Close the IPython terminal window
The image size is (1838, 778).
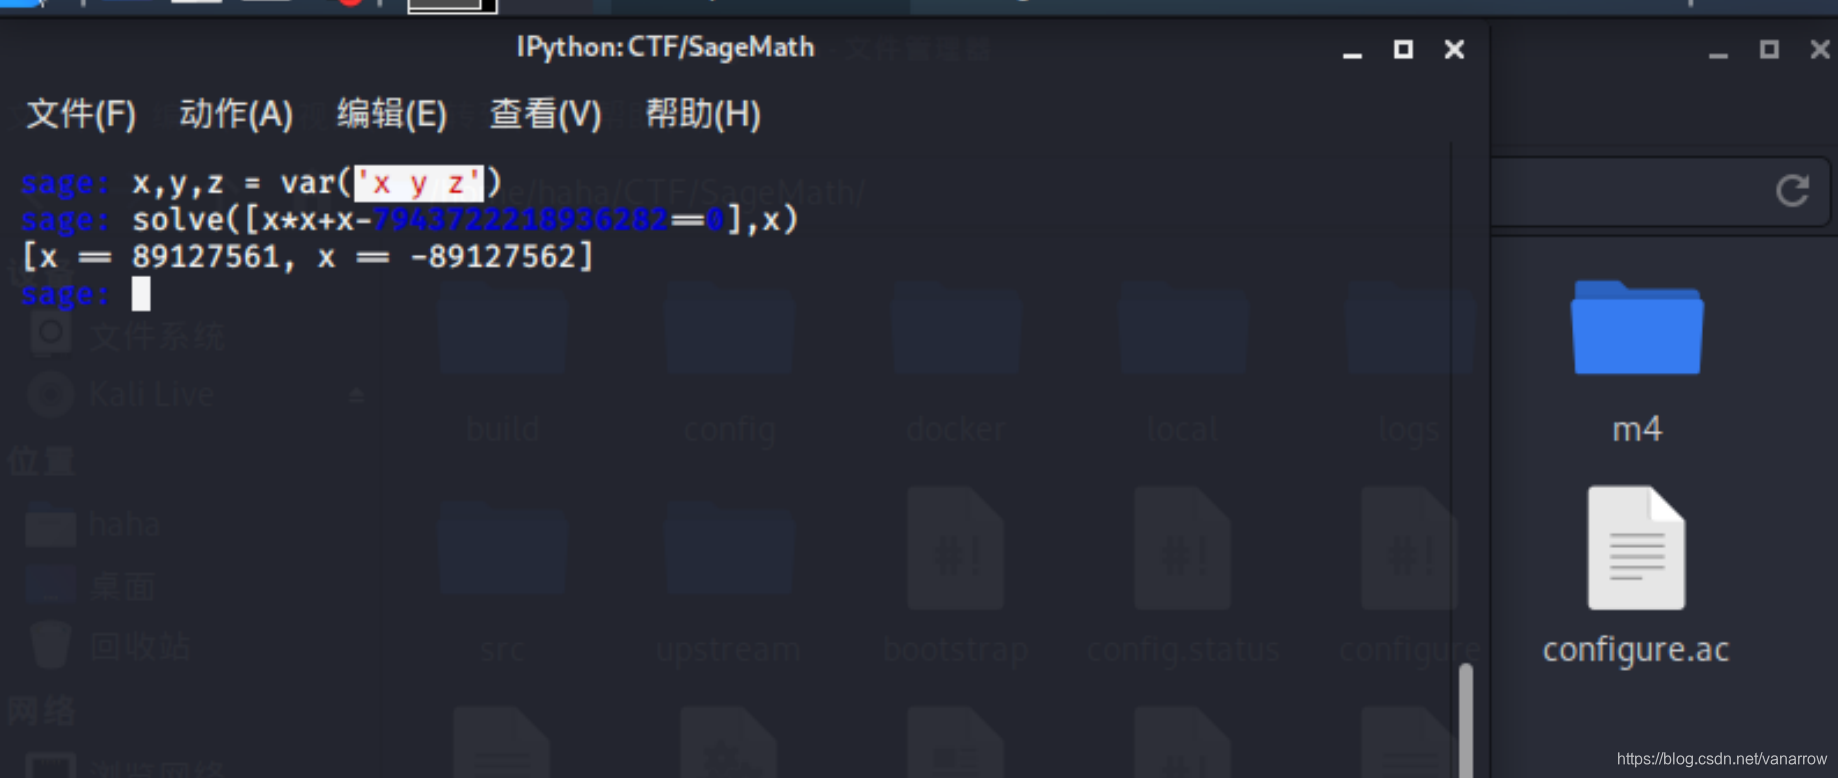point(1454,49)
